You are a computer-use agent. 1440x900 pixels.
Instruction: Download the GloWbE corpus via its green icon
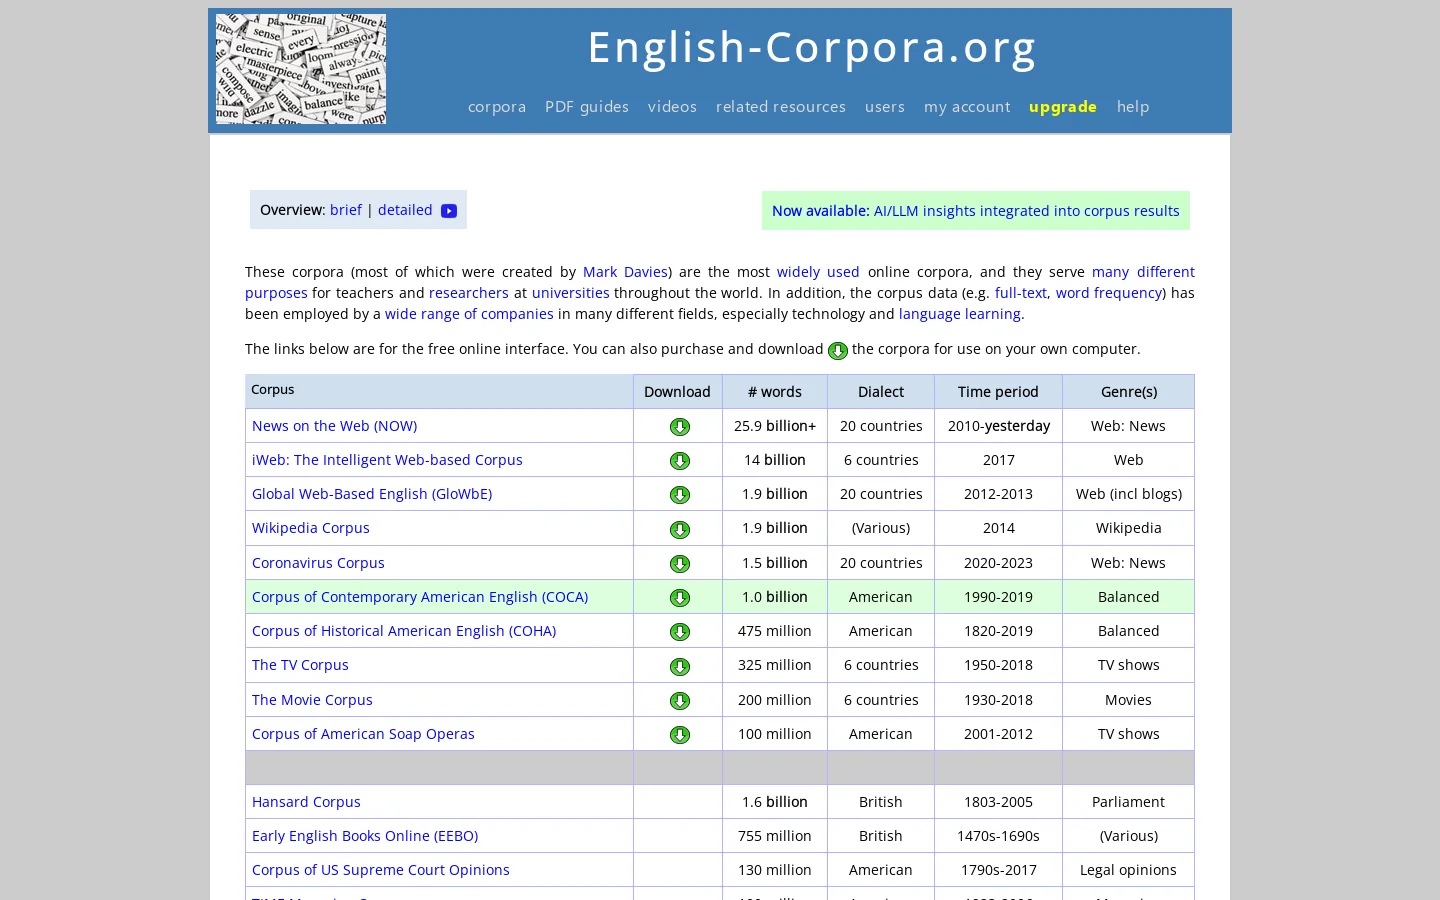(x=680, y=495)
